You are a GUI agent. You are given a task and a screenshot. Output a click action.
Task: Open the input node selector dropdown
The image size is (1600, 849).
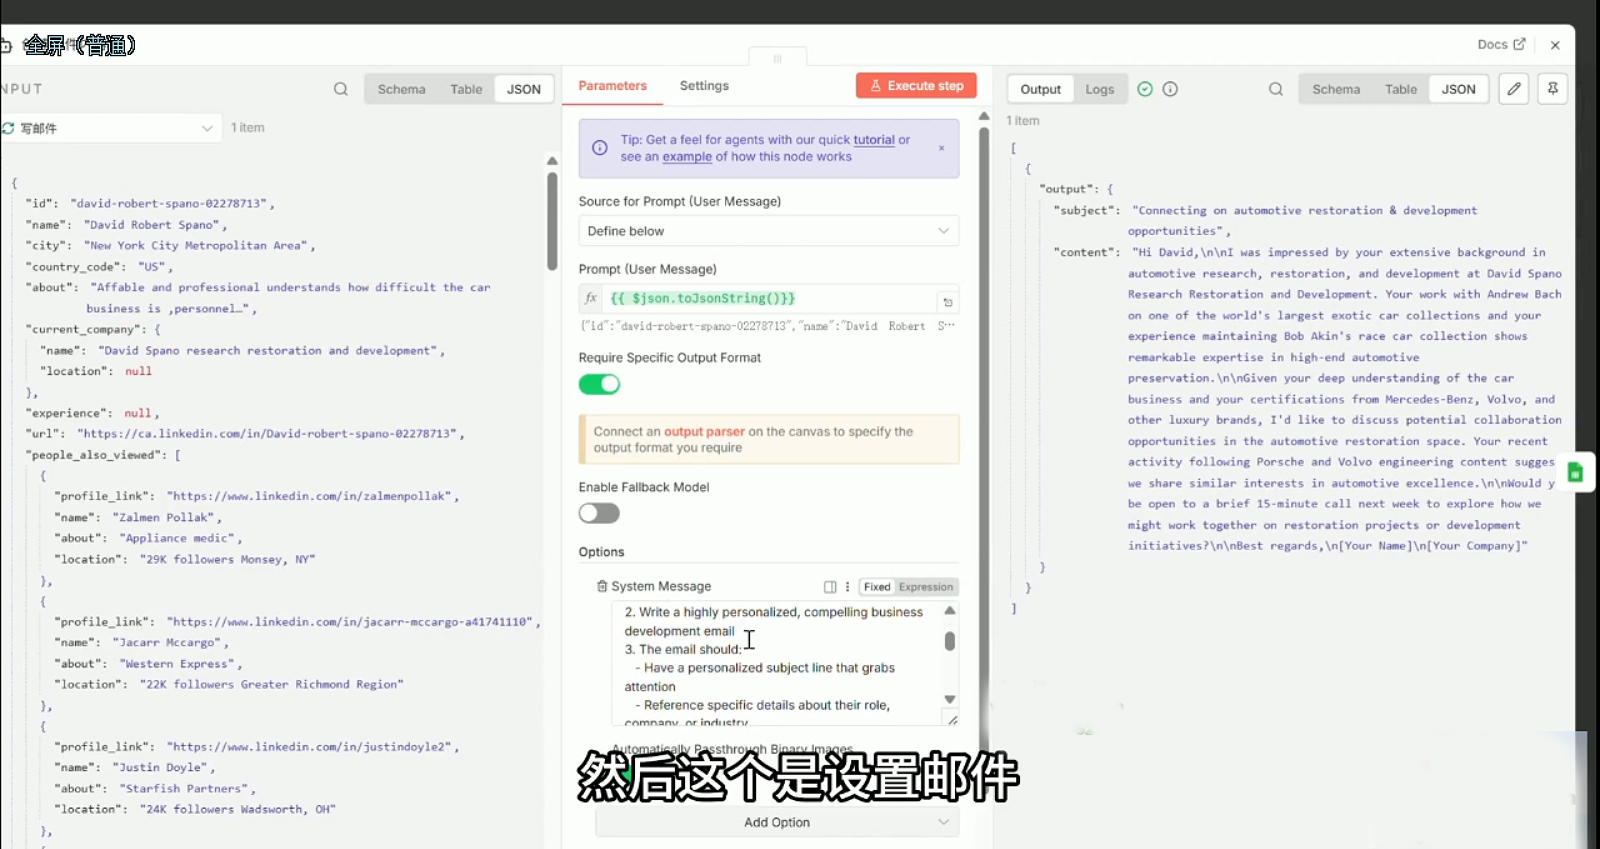click(x=110, y=128)
